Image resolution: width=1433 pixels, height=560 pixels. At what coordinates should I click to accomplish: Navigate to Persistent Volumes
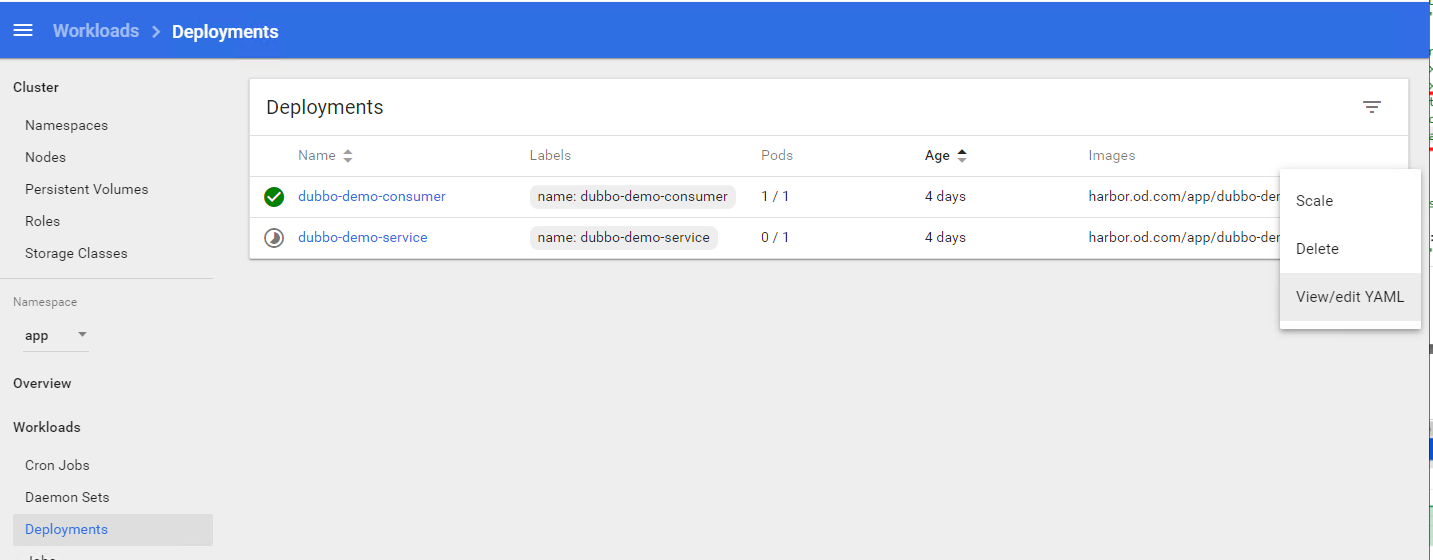86,190
